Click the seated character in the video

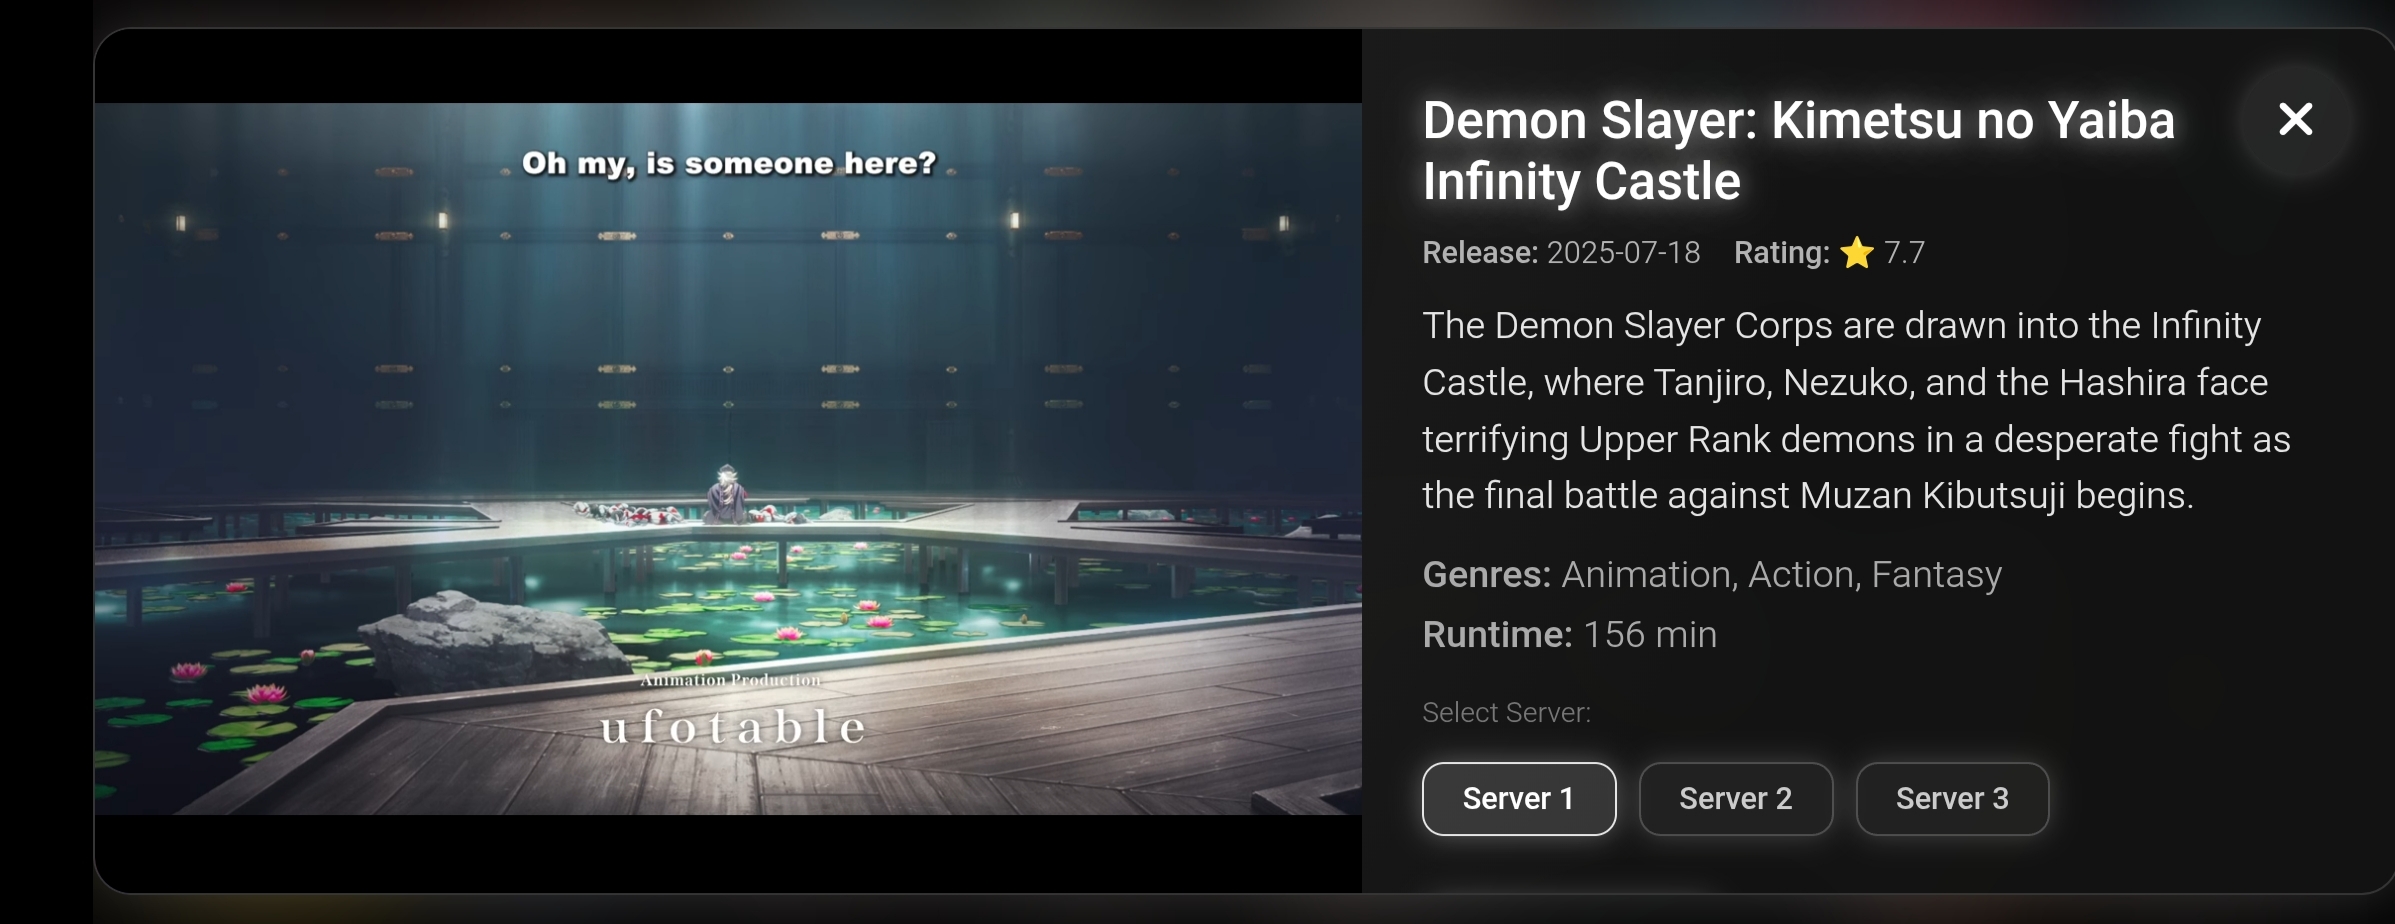click(x=727, y=495)
